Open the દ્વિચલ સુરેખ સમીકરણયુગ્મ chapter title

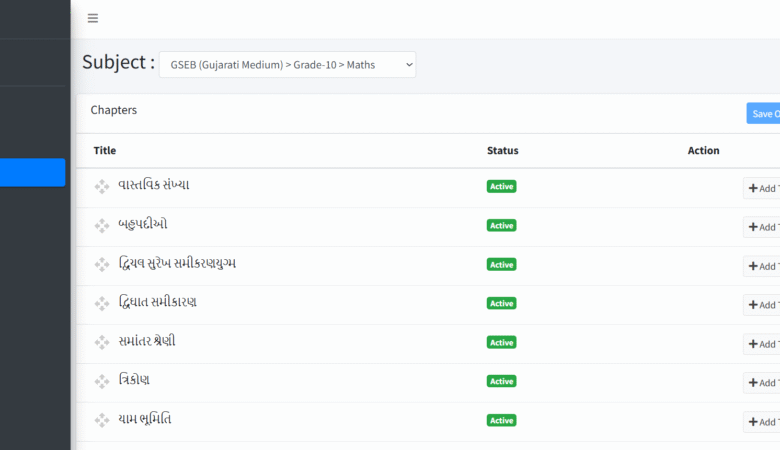pos(177,264)
